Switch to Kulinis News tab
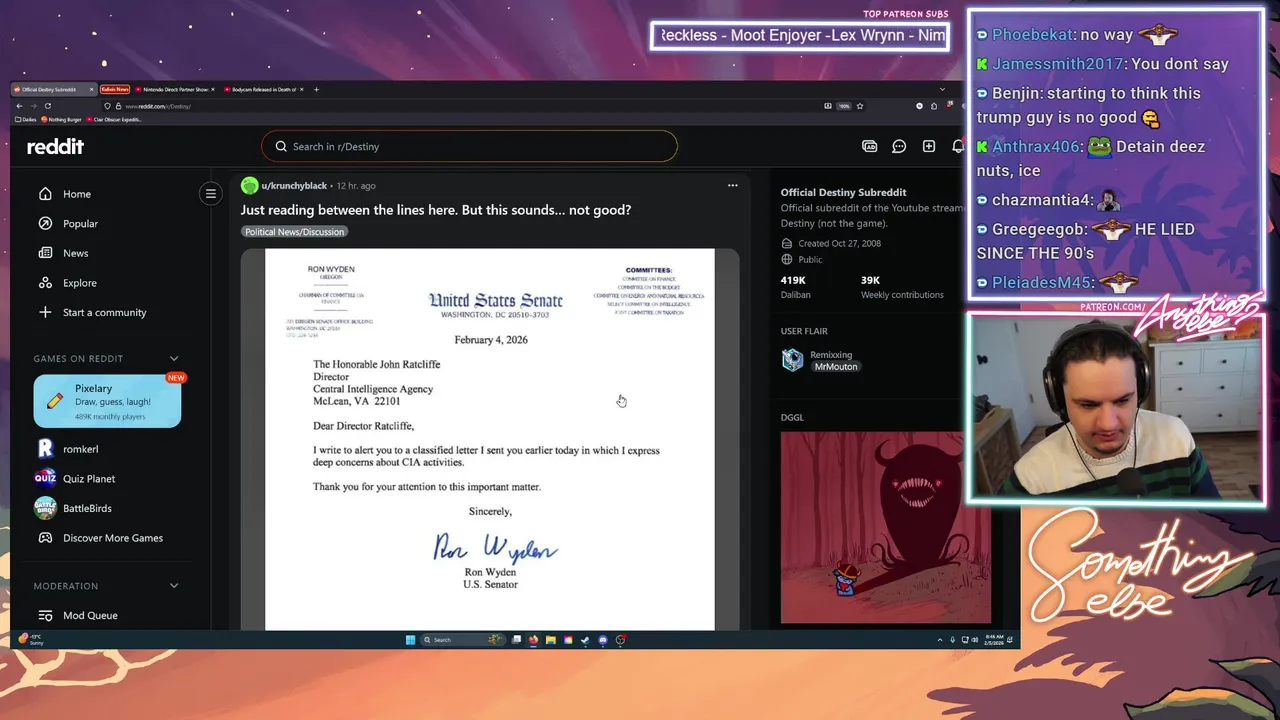Screen dimensions: 1280x720 [114, 89]
